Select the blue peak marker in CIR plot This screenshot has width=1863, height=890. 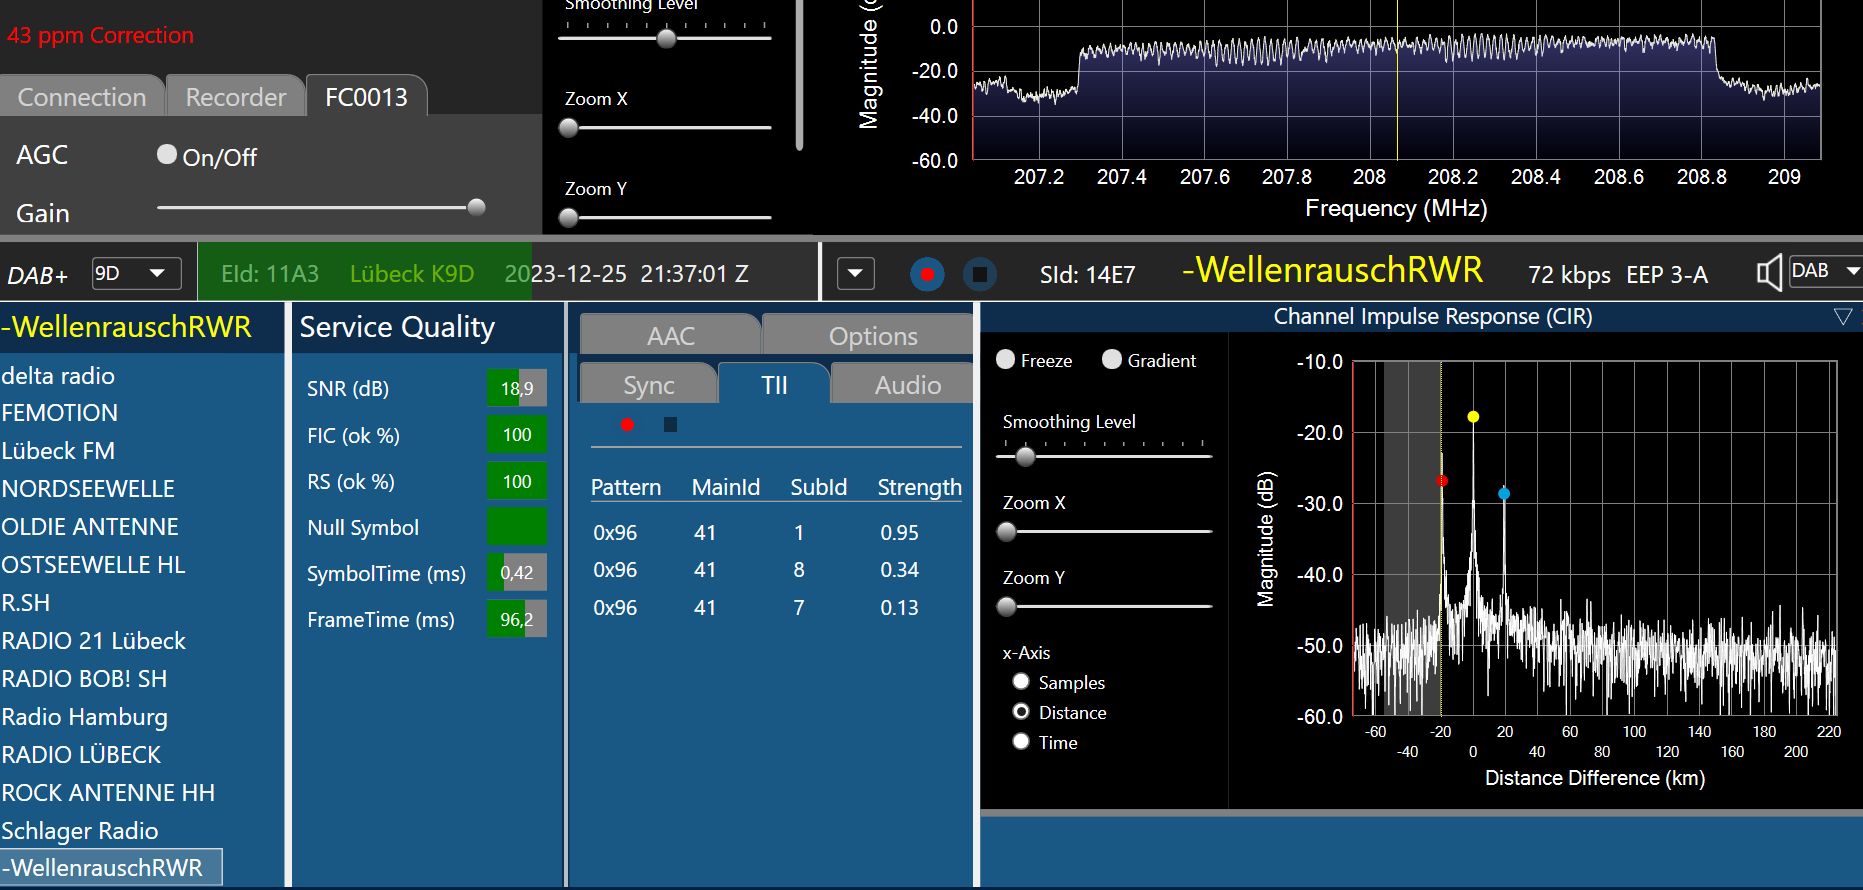1503,494
